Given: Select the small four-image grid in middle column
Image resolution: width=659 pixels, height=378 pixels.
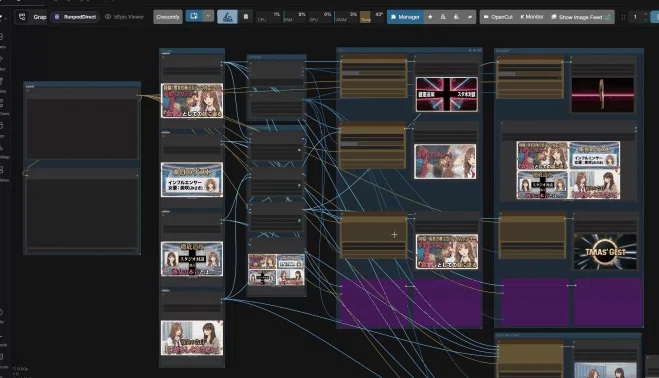Looking at the screenshot, I should tap(276, 270).
